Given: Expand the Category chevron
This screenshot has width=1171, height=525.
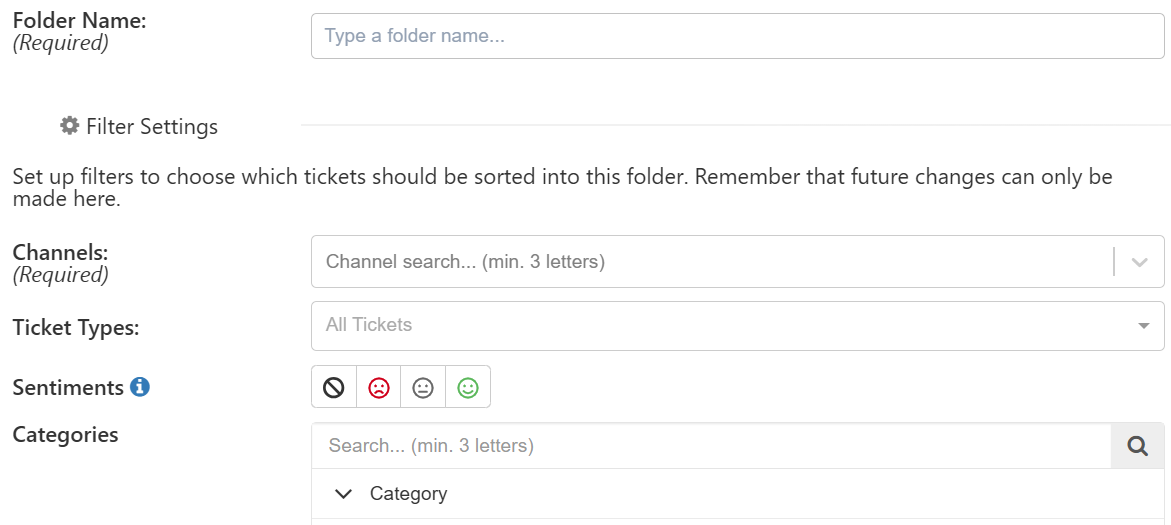Looking at the screenshot, I should tap(344, 494).
